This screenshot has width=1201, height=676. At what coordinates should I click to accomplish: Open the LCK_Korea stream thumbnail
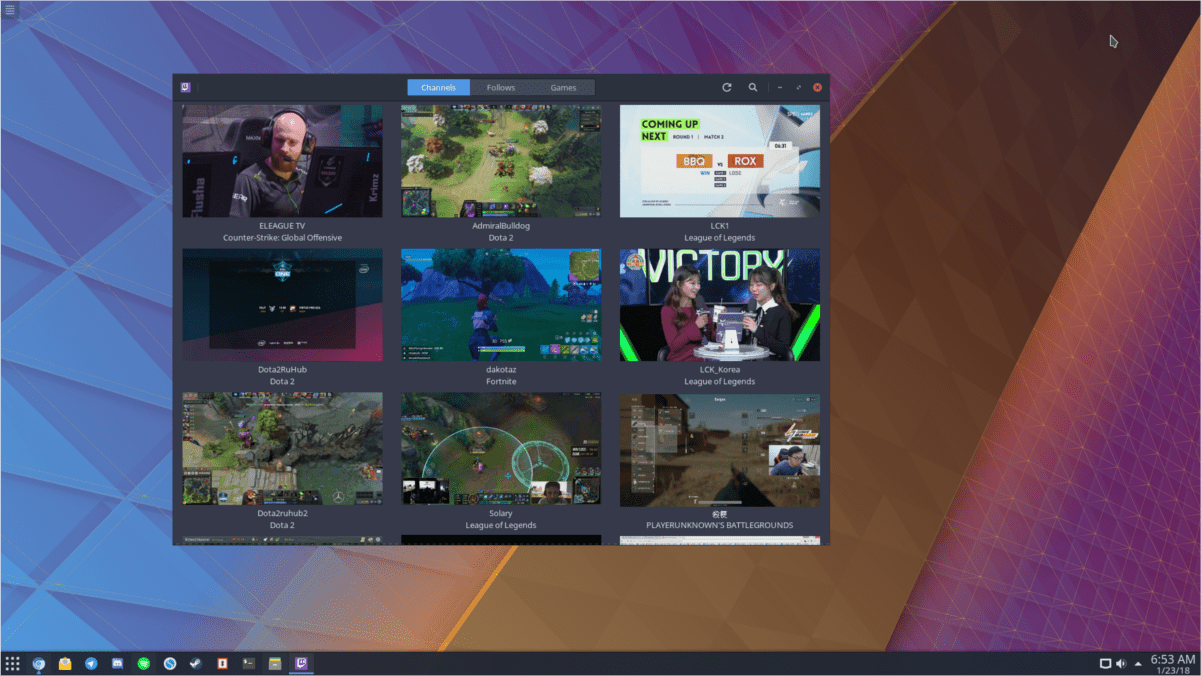719,305
